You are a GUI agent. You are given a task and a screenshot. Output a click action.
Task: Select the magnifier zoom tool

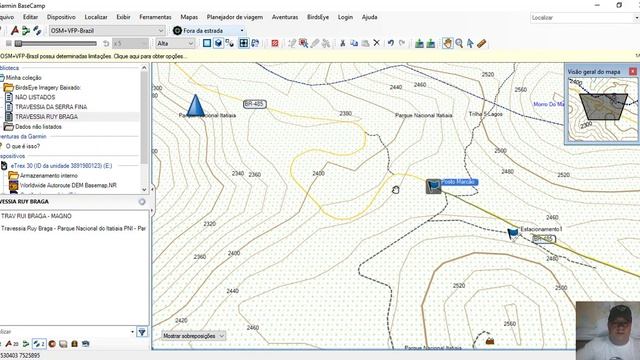(459, 43)
